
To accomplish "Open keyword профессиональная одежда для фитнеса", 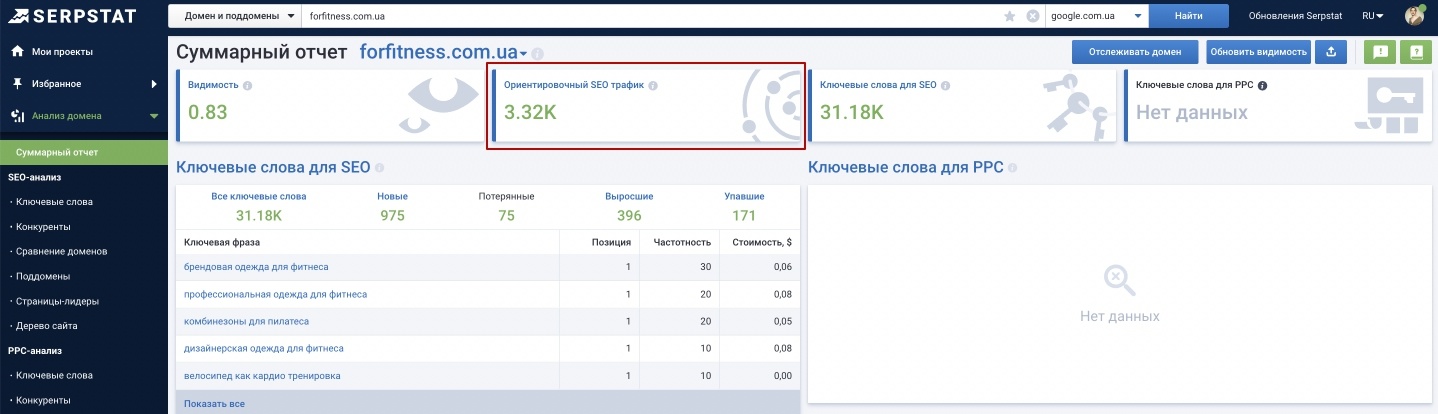I will [x=275, y=294].
